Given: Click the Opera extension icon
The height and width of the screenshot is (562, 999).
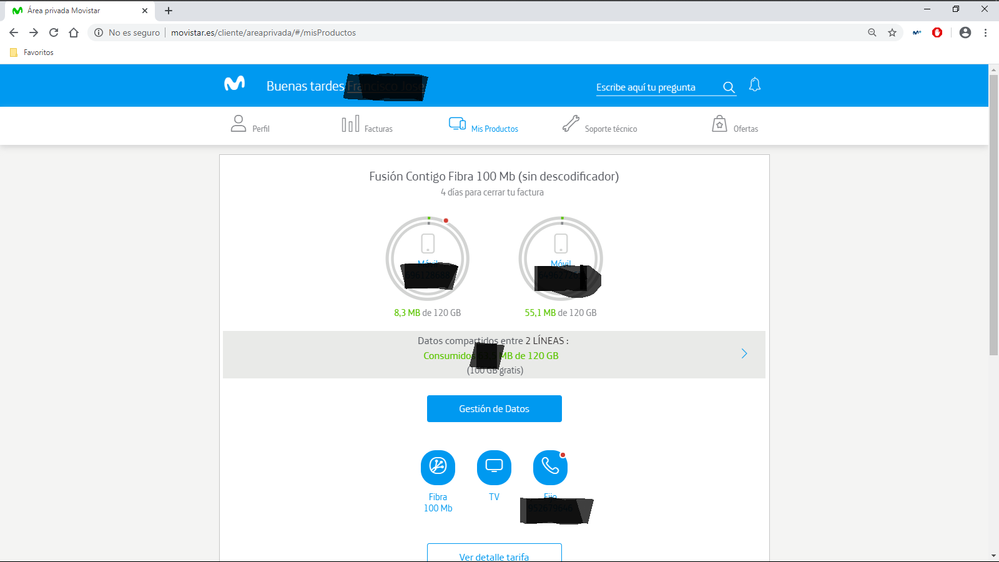Looking at the screenshot, I should (x=937, y=33).
